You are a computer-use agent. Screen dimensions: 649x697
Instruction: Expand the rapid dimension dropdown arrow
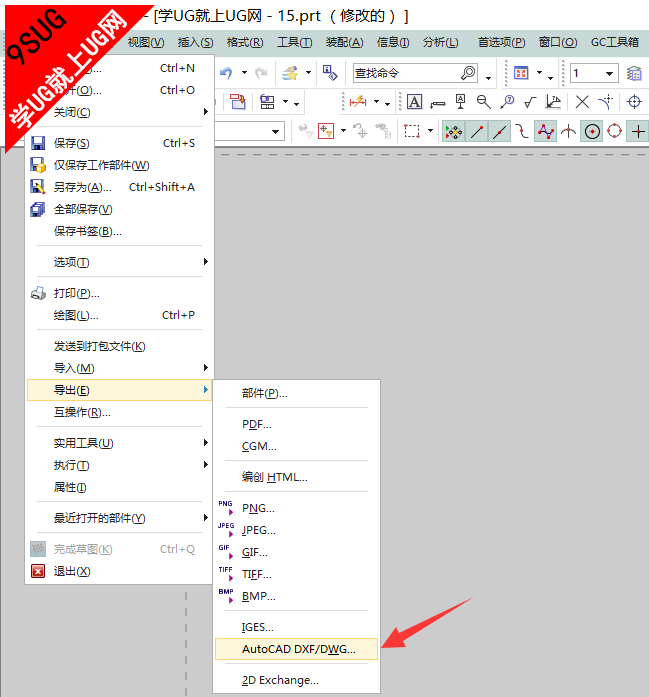[376, 102]
